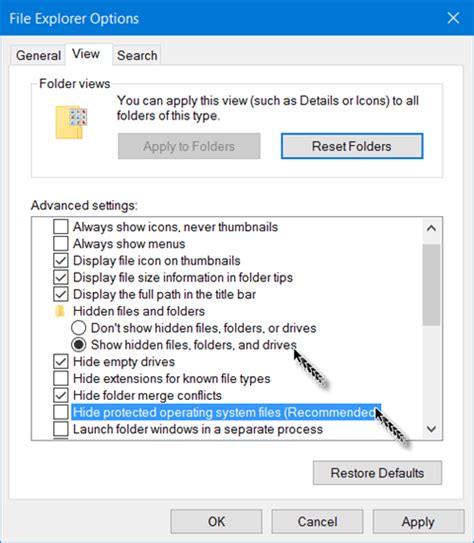Click the Apply button
Screen dimensions: 474x543
click(418, 522)
